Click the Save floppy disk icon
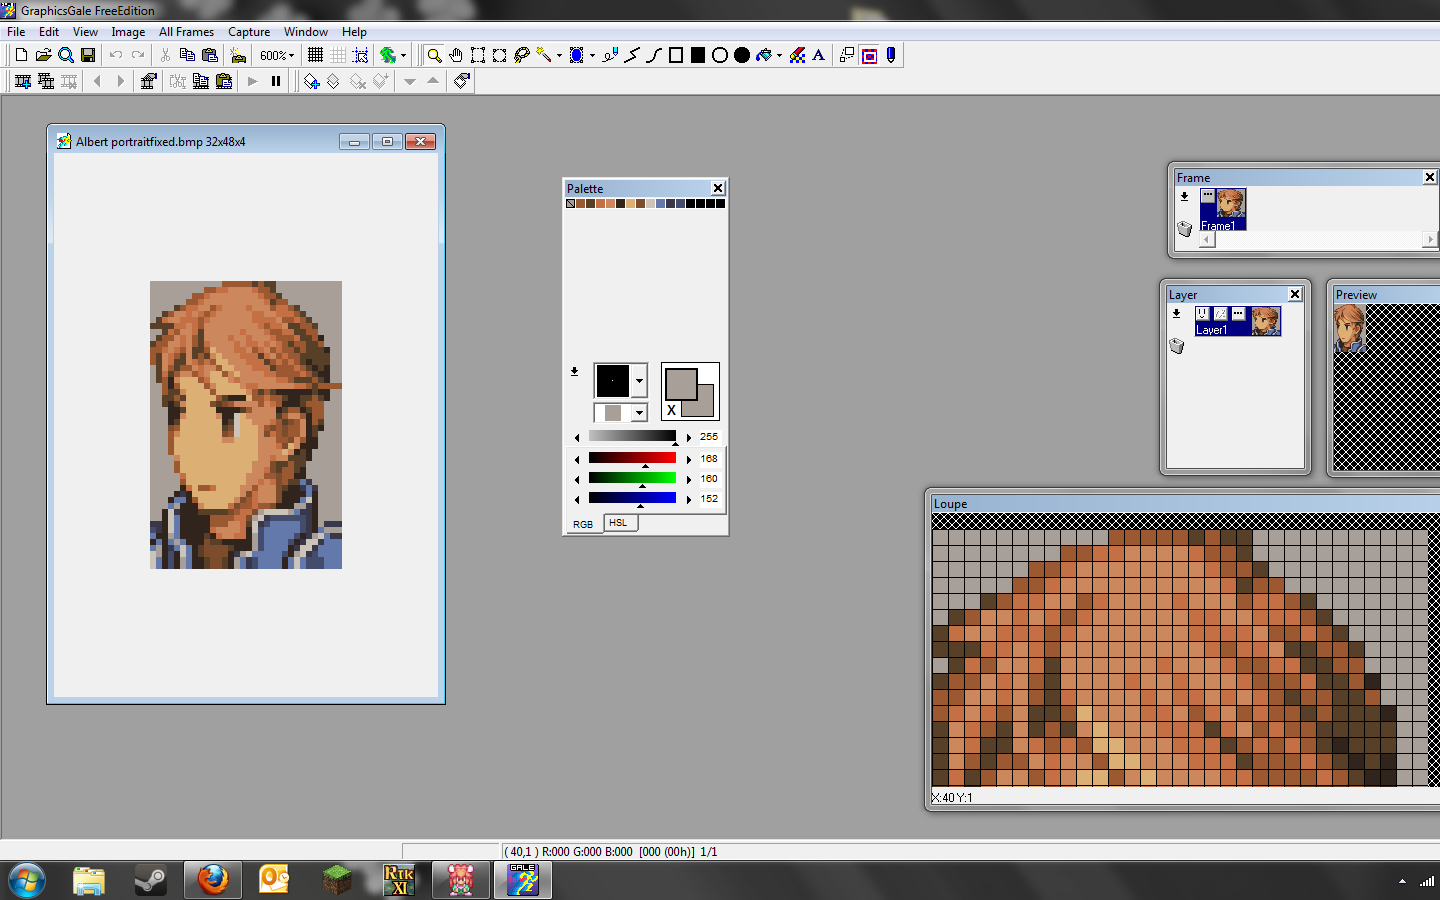 (88, 55)
